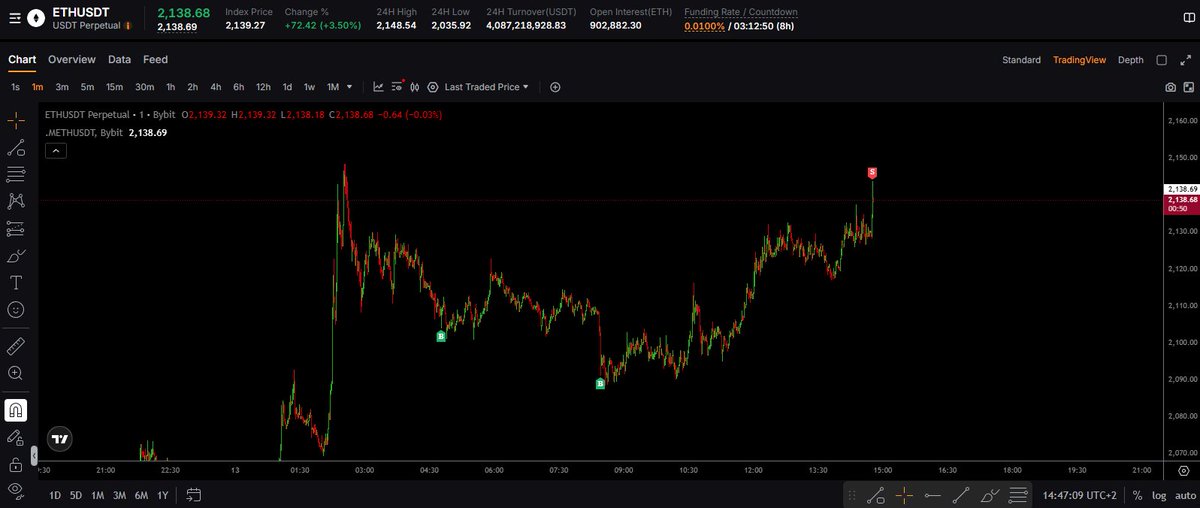
Task: Click the TradingView logo on chart
Action: pos(61,439)
